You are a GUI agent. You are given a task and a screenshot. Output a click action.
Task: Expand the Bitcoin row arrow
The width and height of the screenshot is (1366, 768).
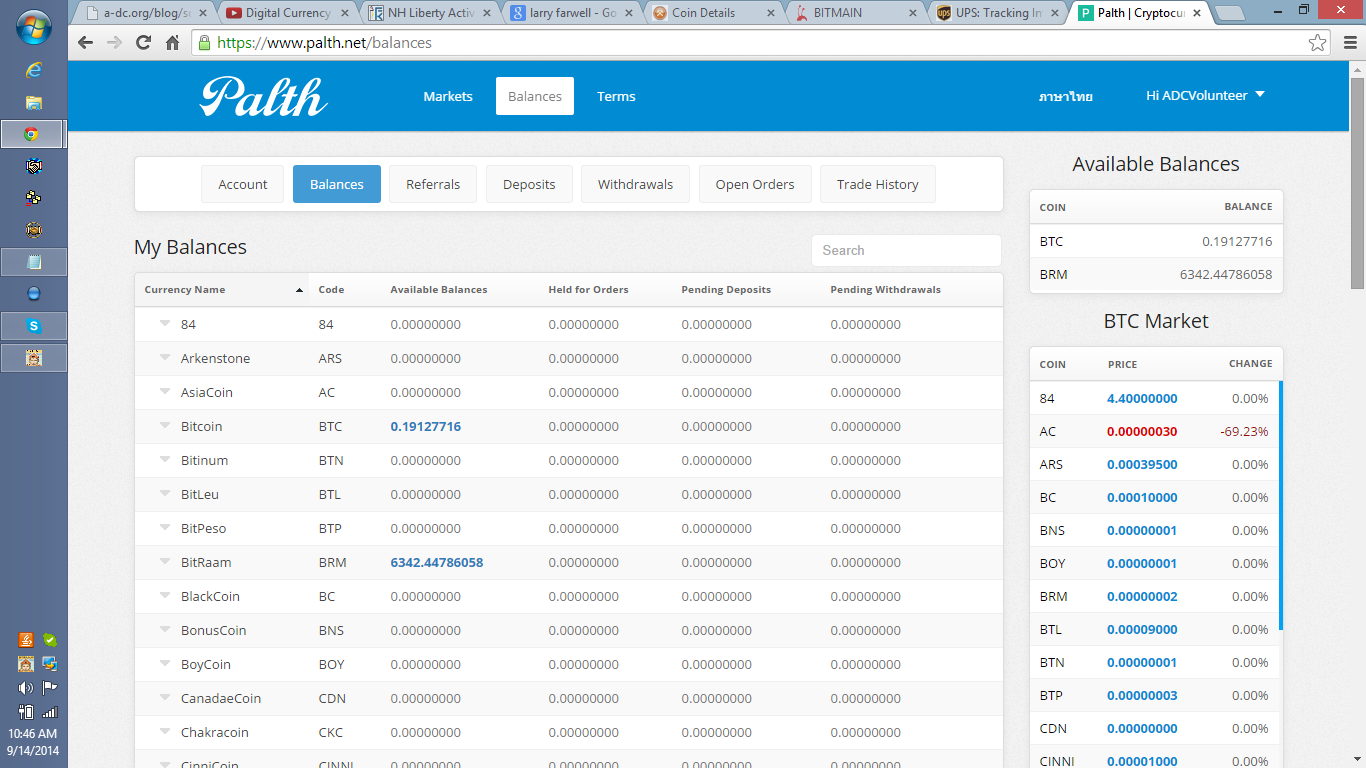[x=165, y=426]
